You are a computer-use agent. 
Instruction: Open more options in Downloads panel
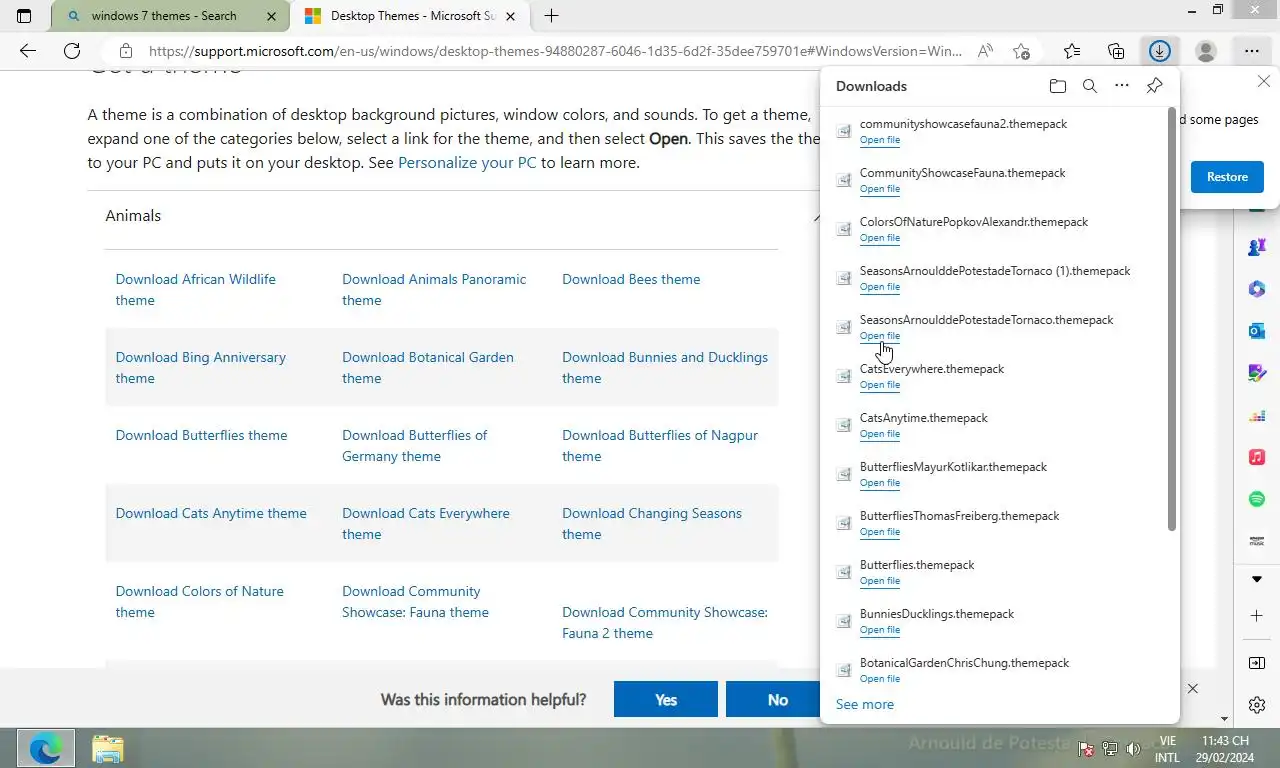pyautogui.click(x=1122, y=86)
